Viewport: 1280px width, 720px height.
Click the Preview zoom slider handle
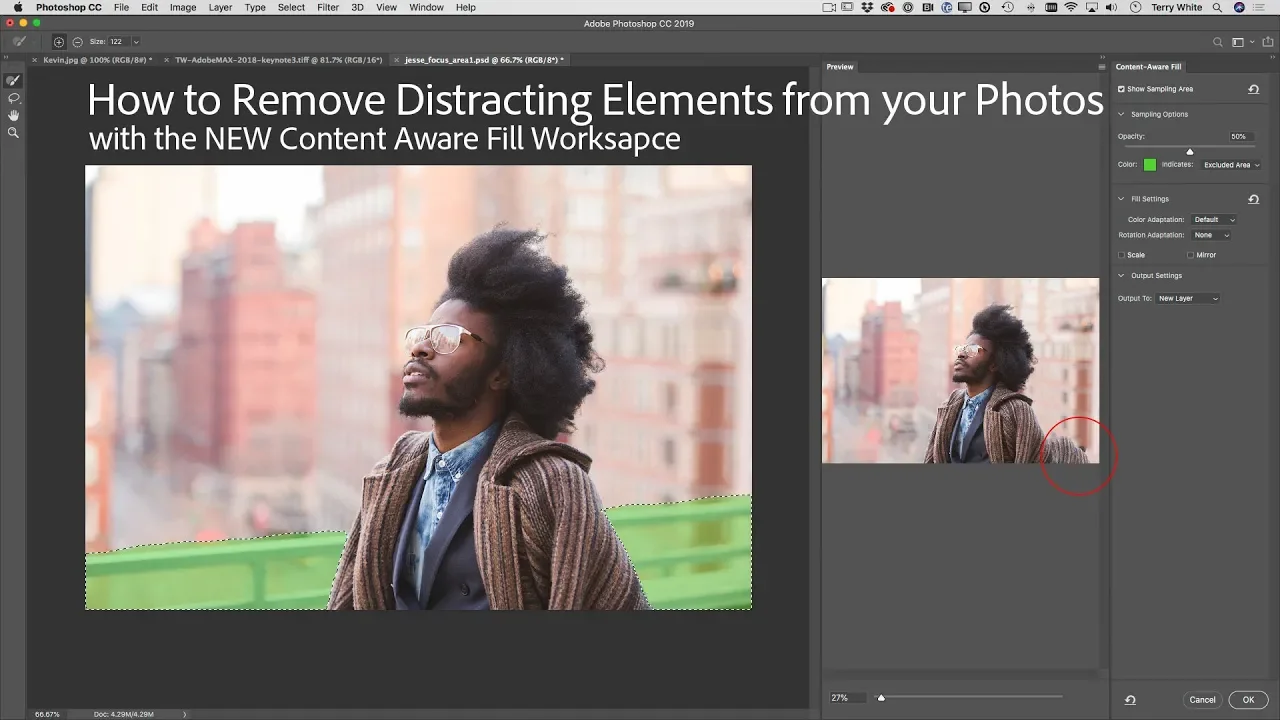click(881, 698)
